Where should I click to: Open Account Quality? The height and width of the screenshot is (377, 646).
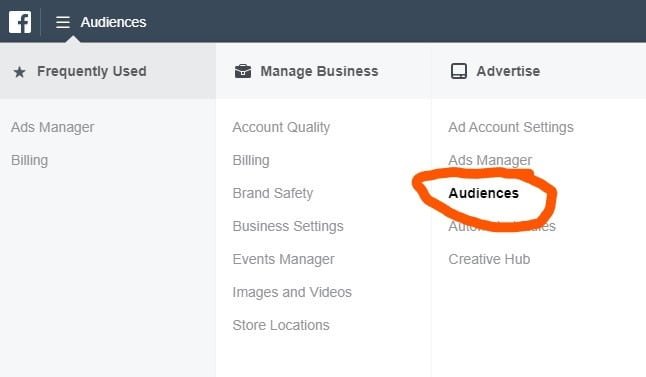tap(281, 127)
